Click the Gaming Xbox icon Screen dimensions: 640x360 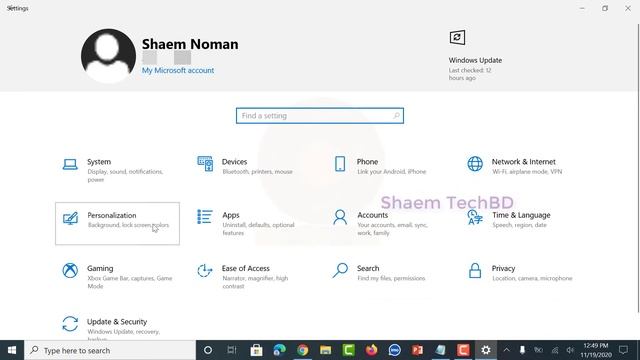[70, 270]
